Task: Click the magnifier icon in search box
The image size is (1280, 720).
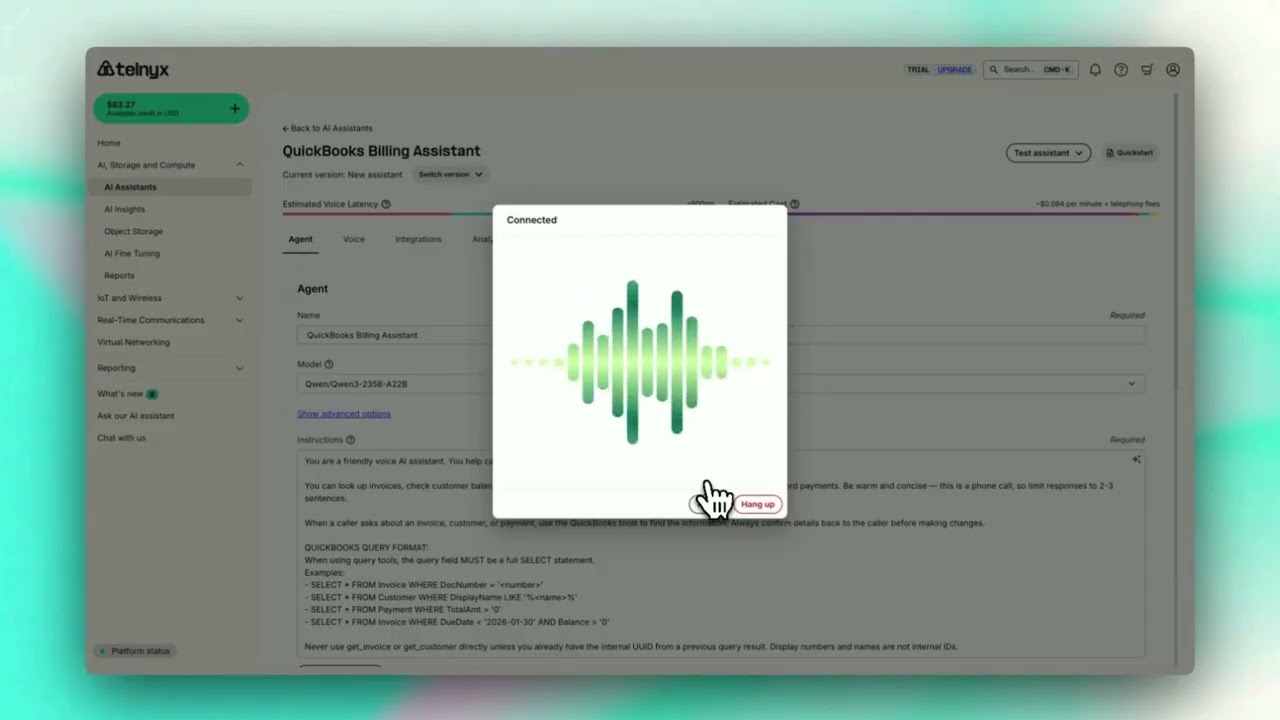Action: click(993, 70)
